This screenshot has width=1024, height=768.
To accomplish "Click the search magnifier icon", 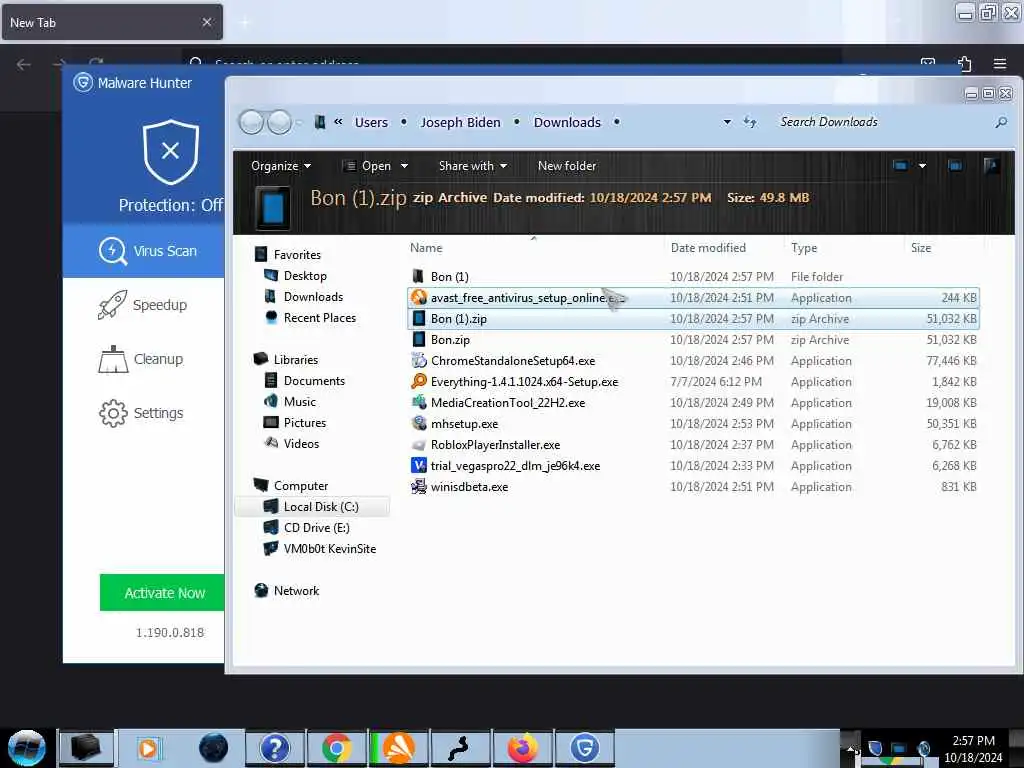I will tap(1000, 122).
